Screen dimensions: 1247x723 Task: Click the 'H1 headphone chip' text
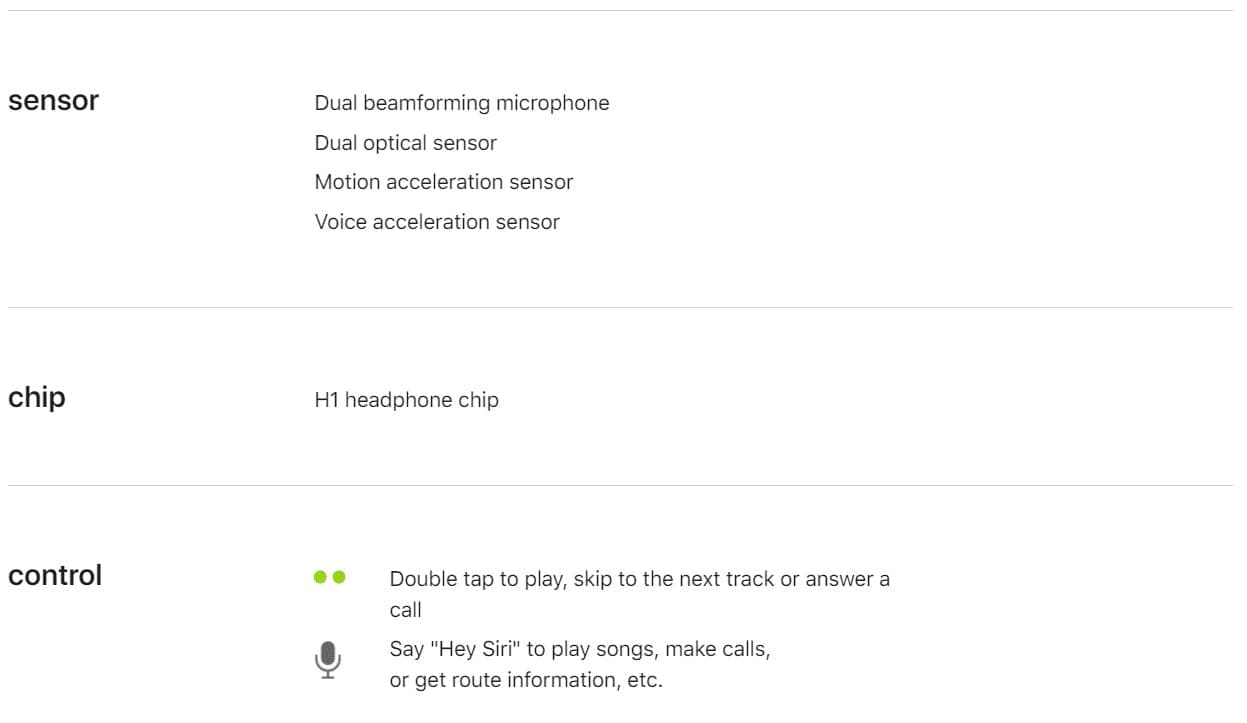click(406, 400)
